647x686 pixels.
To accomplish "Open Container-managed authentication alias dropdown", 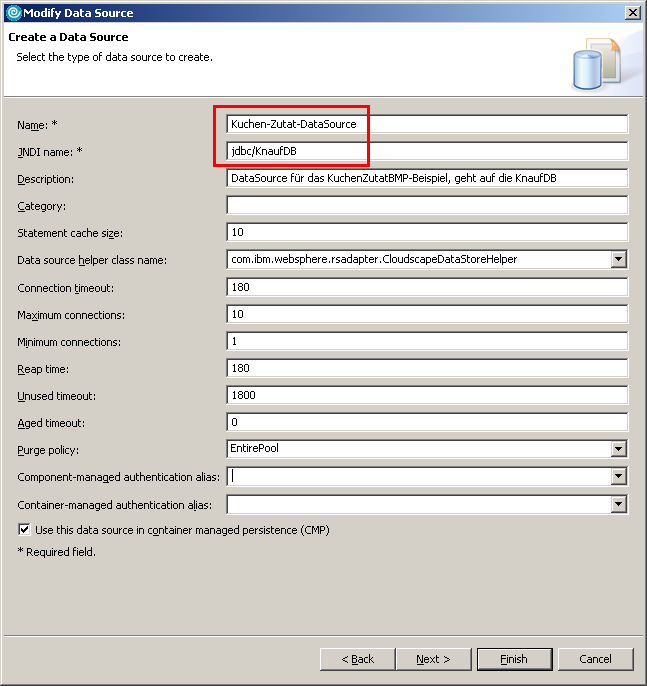I will click(619, 504).
